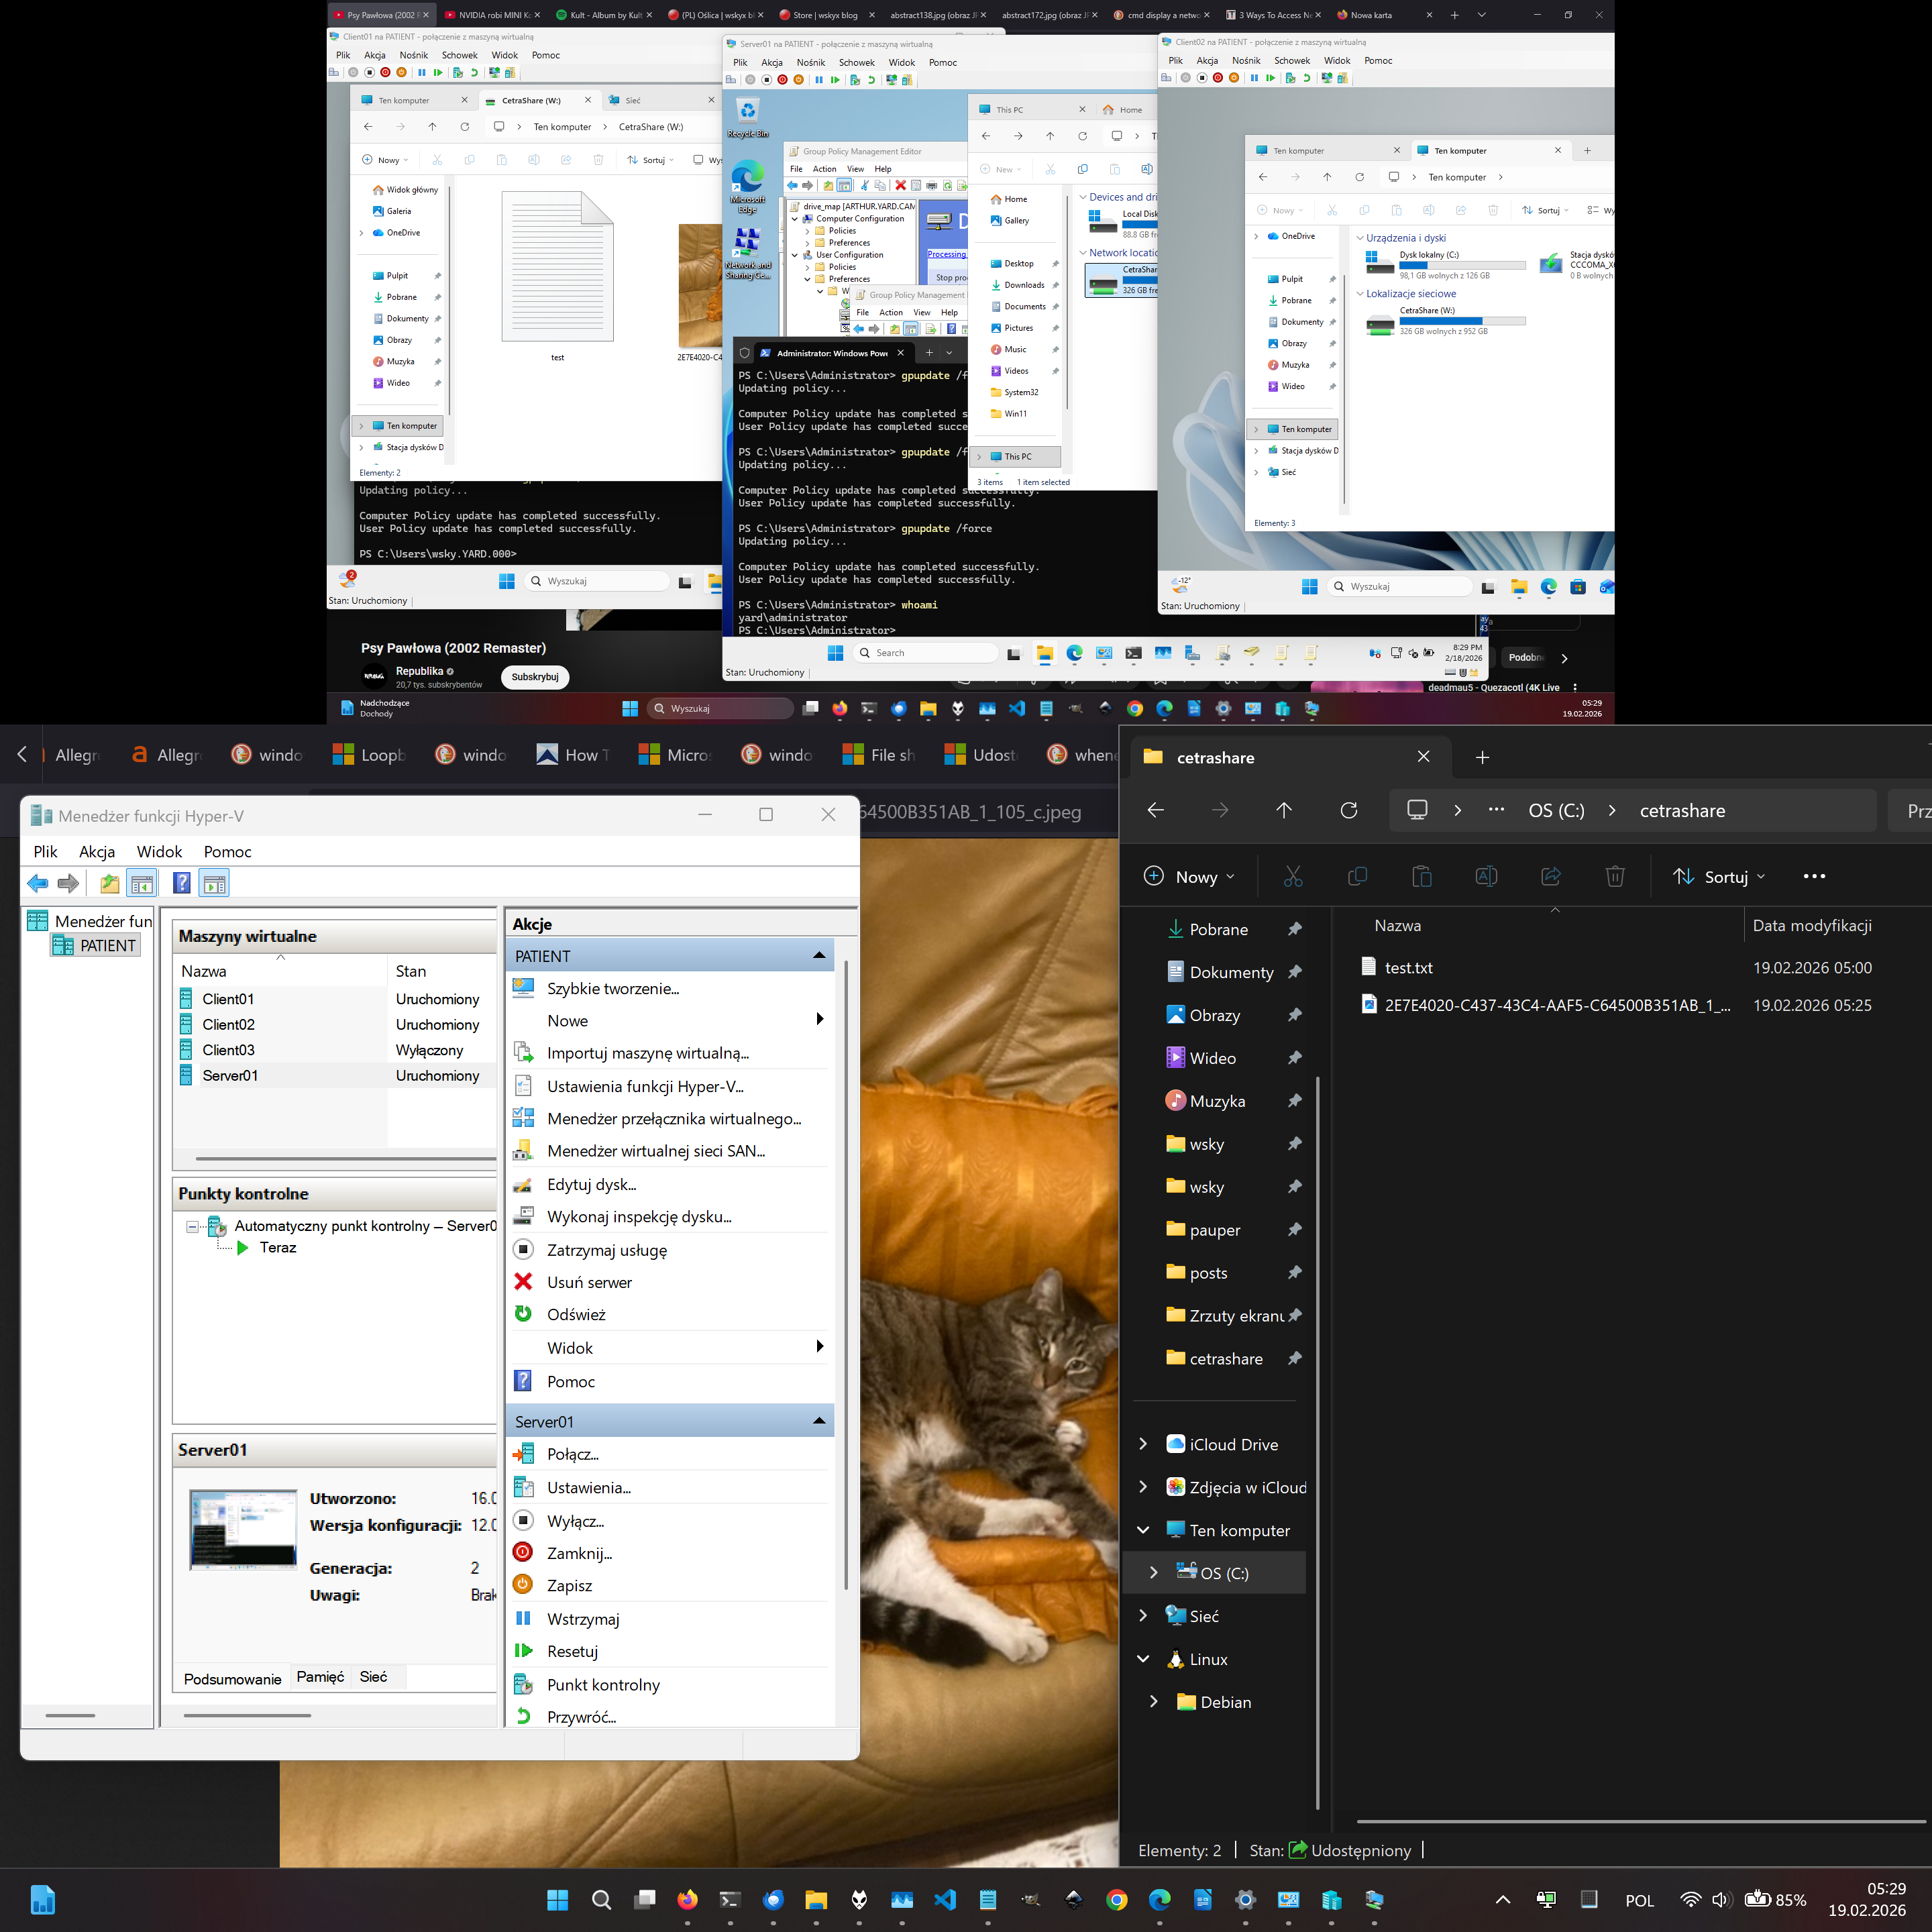Collapse the PATIENT actions section
Screen dimensions: 1932x1932
coord(819,956)
